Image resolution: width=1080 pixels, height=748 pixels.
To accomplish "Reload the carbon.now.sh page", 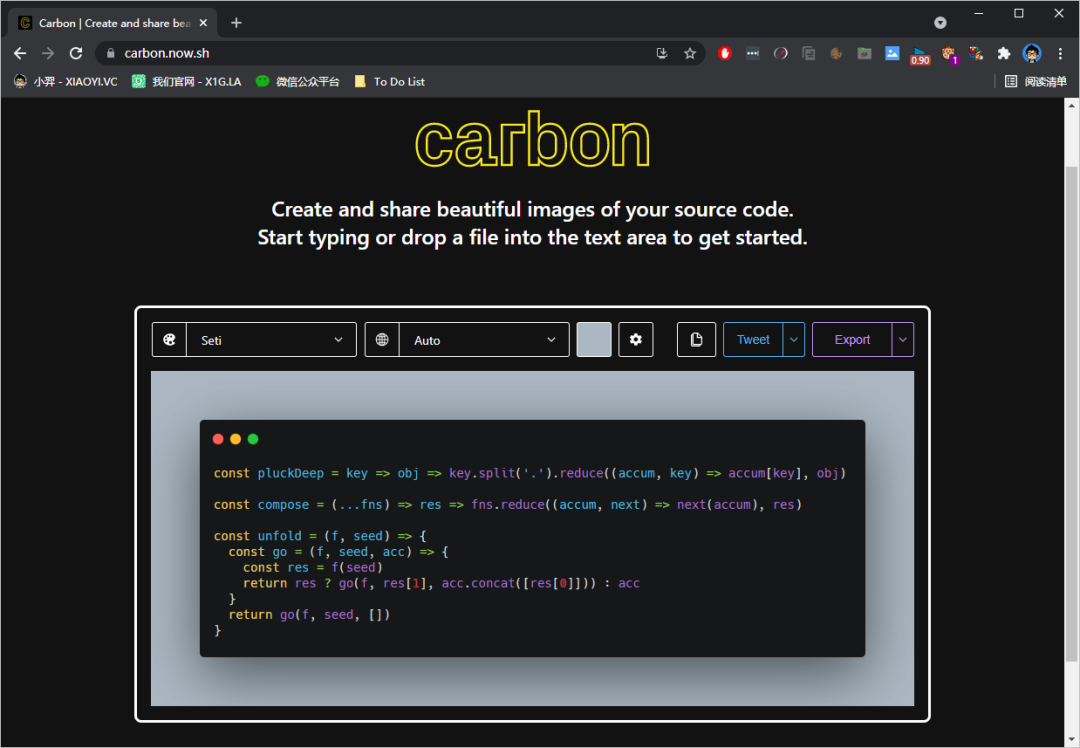I will (x=76, y=54).
